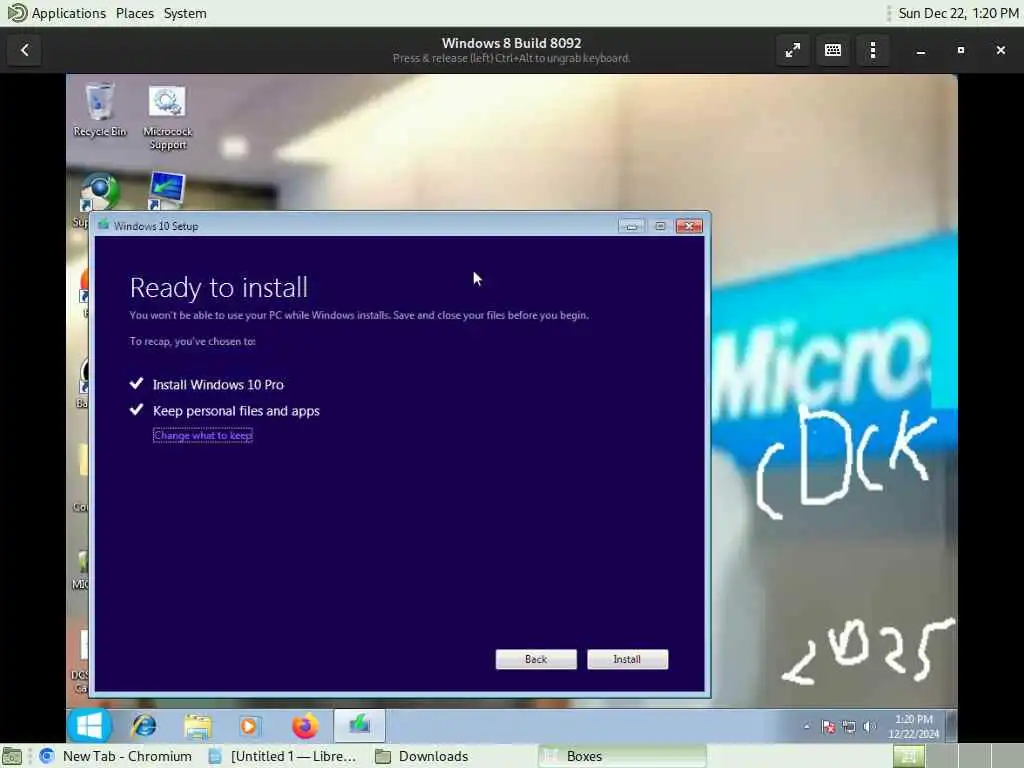Minimize the Windows 10 Setup dialog
The image size is (1024, 768).
pos(631,226)
